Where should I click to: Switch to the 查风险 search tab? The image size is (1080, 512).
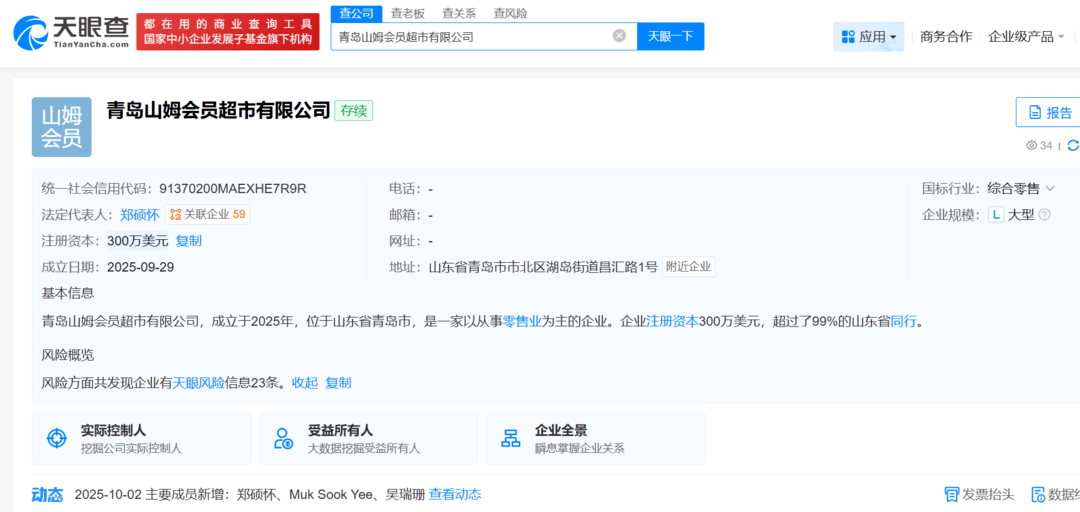pos(510,13)
